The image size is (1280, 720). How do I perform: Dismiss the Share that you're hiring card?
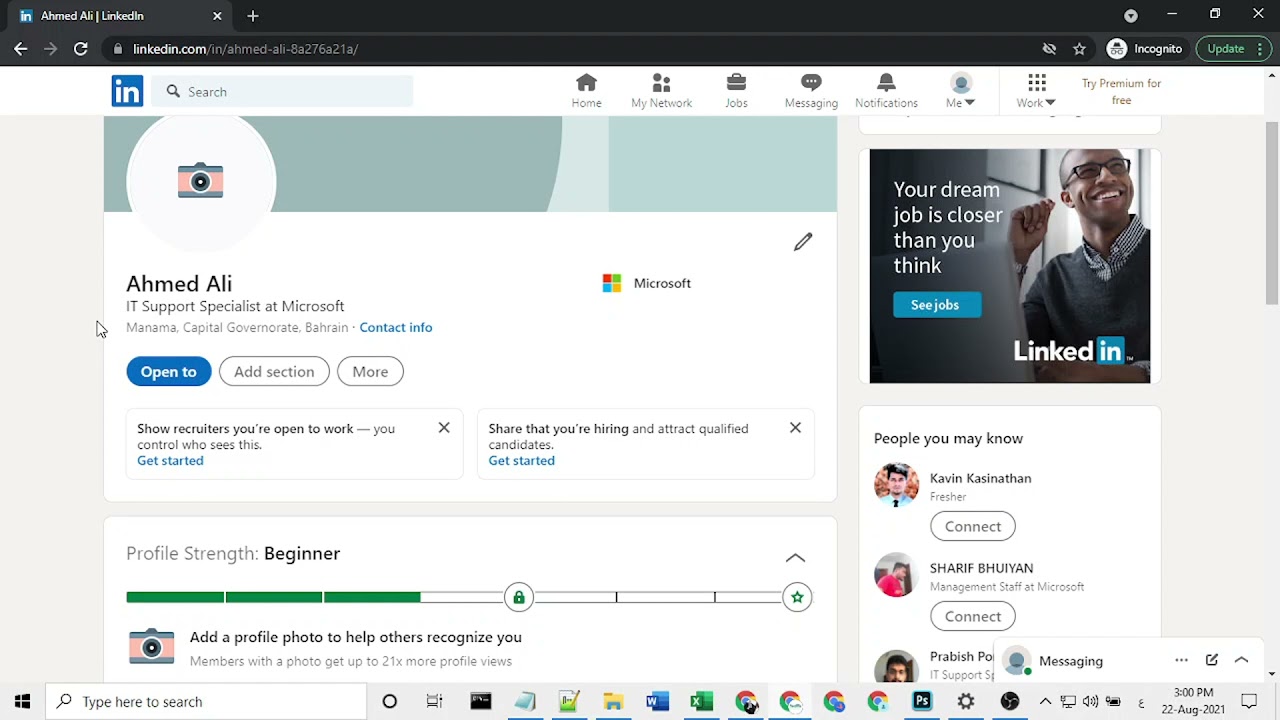point(795,428)
